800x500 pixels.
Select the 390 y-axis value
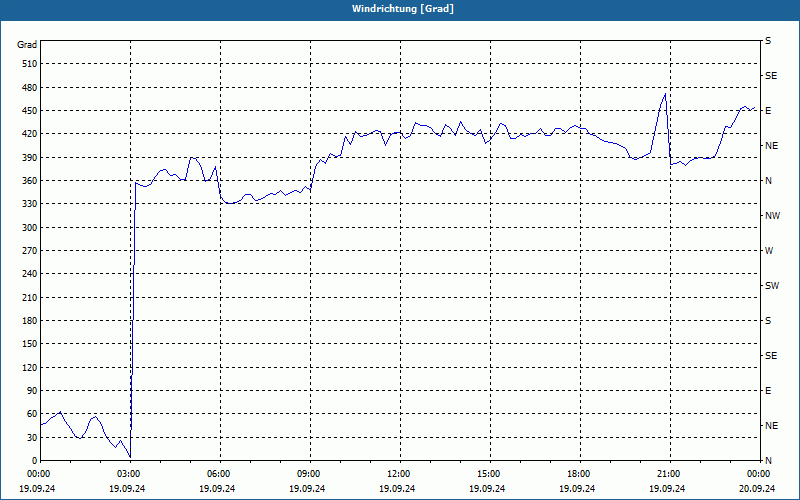(30, 158)
